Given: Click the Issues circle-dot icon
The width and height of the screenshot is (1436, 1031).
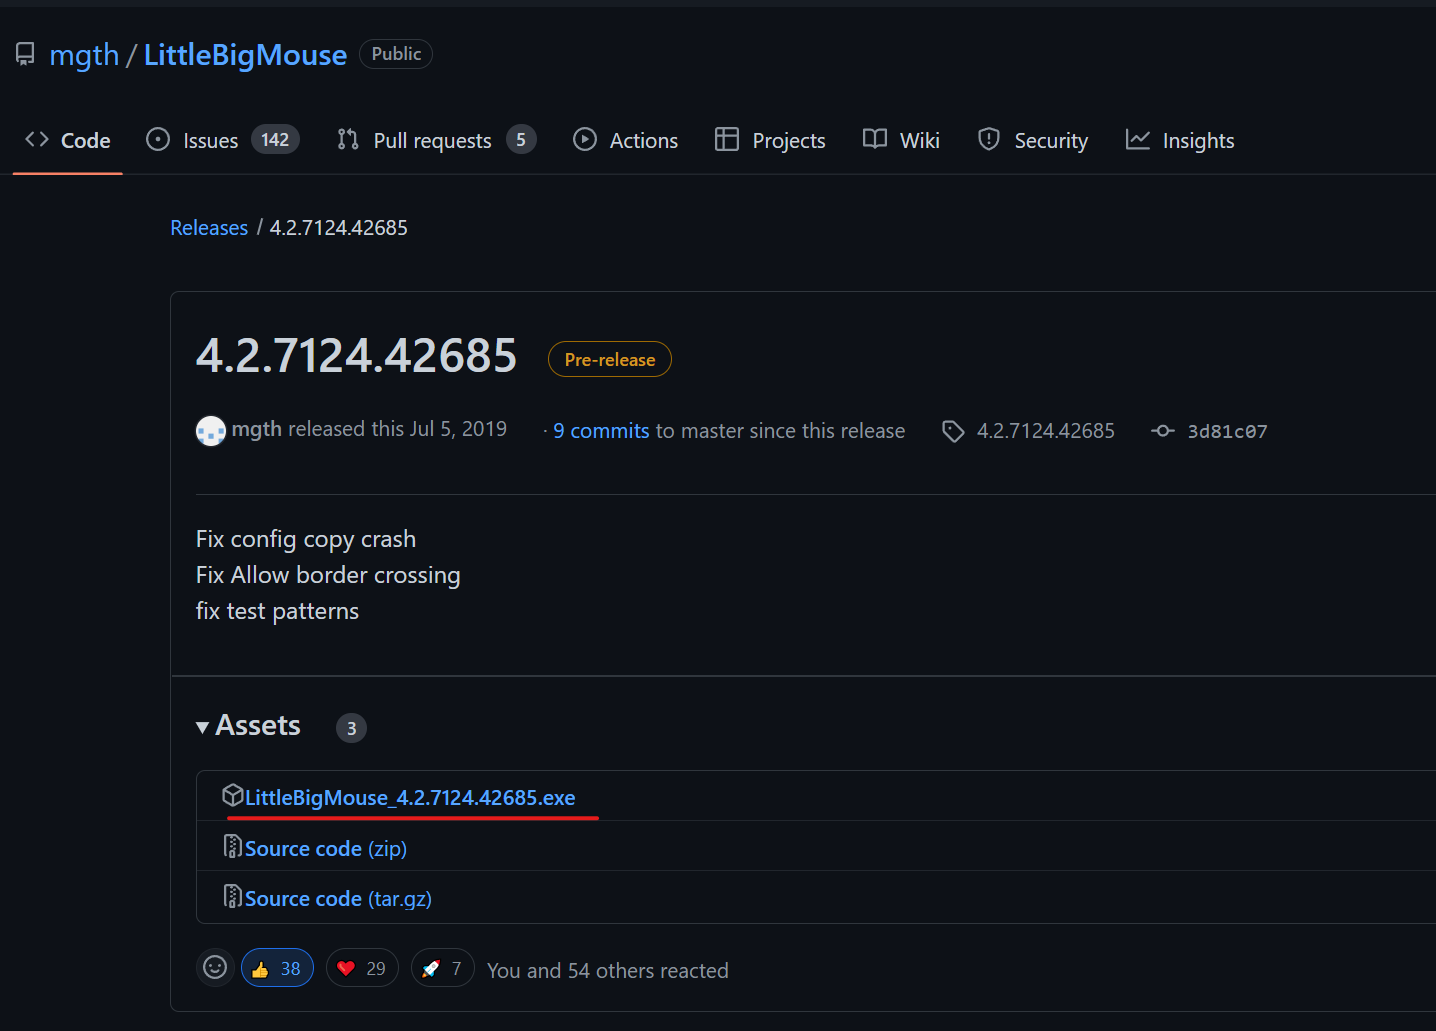Looking at the screenshot, I should coord(158,139).
